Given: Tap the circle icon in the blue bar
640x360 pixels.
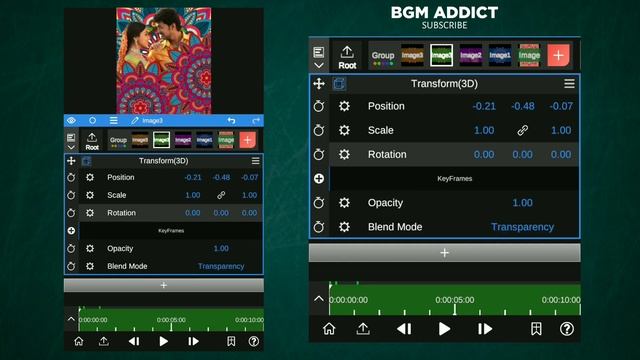Looking at the screenshot, I should (x=93, y=120).
